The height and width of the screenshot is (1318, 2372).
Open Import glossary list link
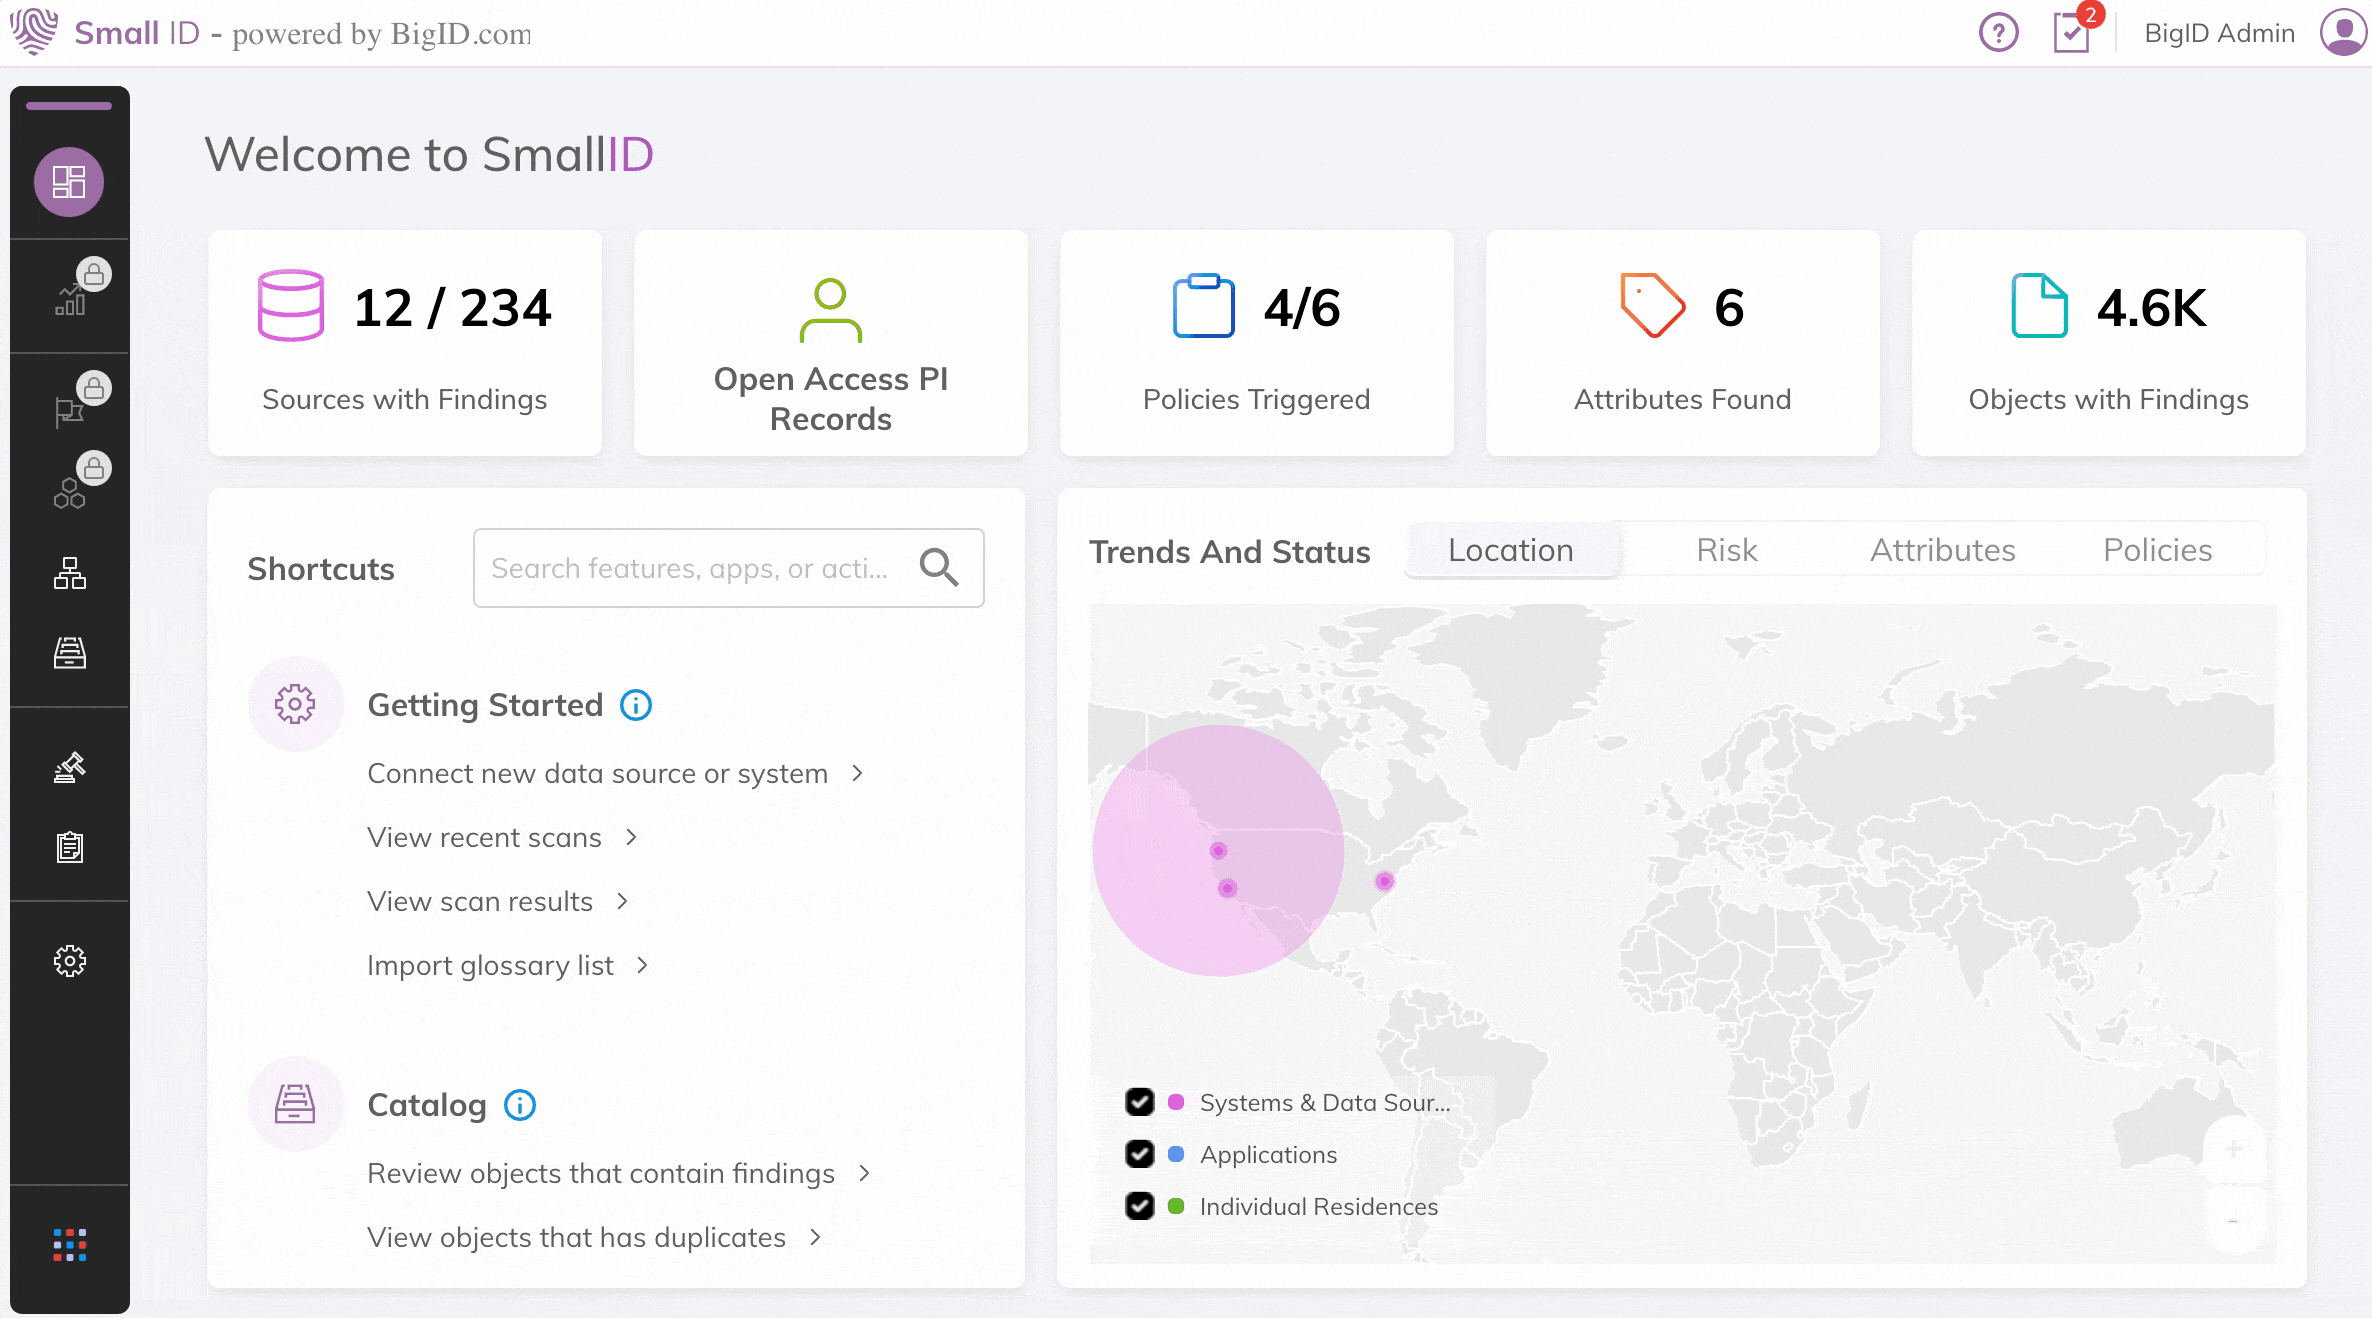[x=490, y=965]
